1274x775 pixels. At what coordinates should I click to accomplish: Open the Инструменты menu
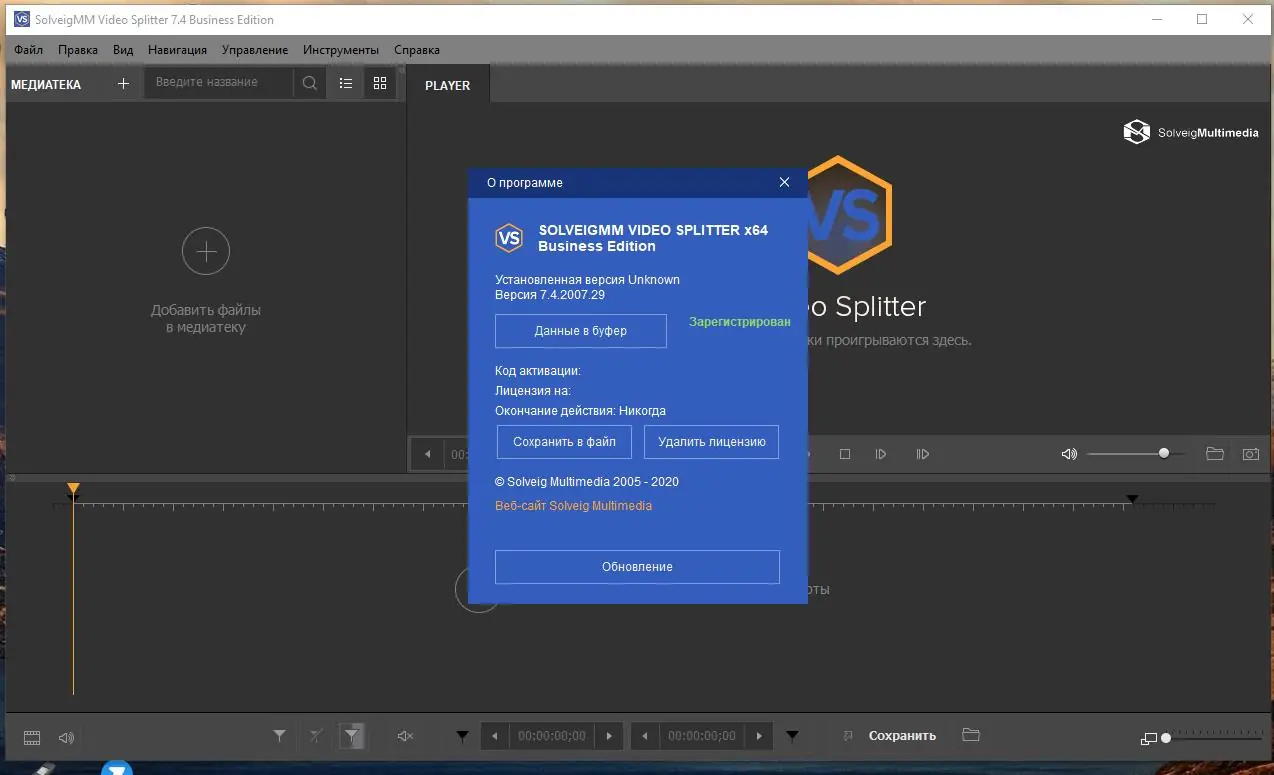pos(340,49)
